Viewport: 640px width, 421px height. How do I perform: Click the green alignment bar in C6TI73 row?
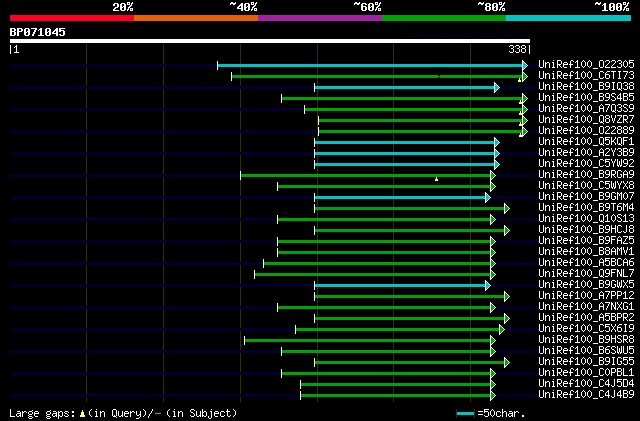(x=378, y=76)
